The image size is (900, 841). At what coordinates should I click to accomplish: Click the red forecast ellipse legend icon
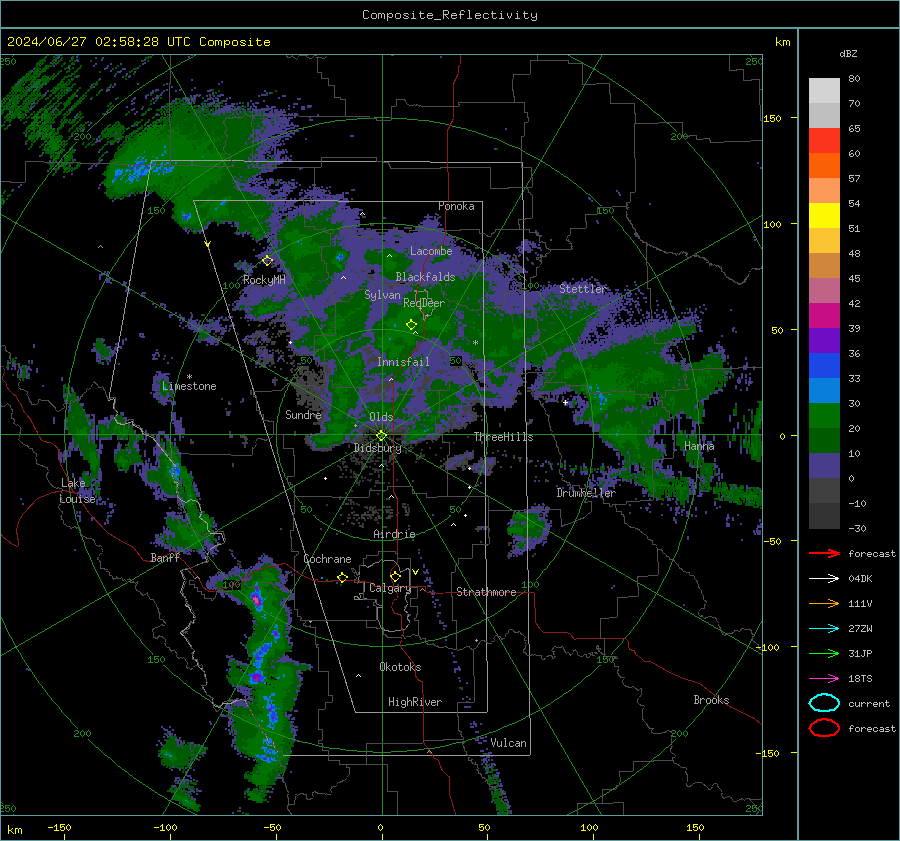coord(824,728)
